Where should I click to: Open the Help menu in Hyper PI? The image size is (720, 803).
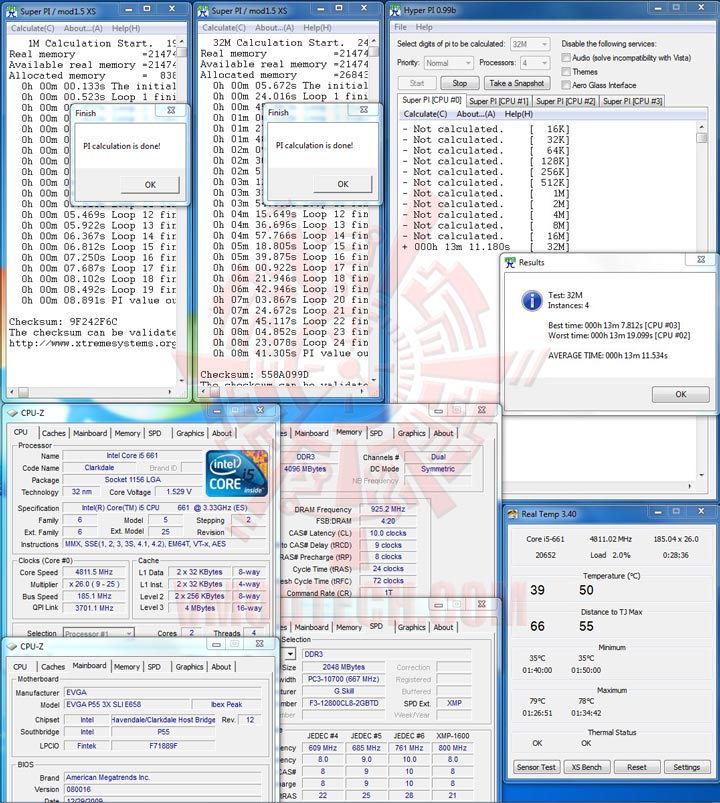pos(424,27)
